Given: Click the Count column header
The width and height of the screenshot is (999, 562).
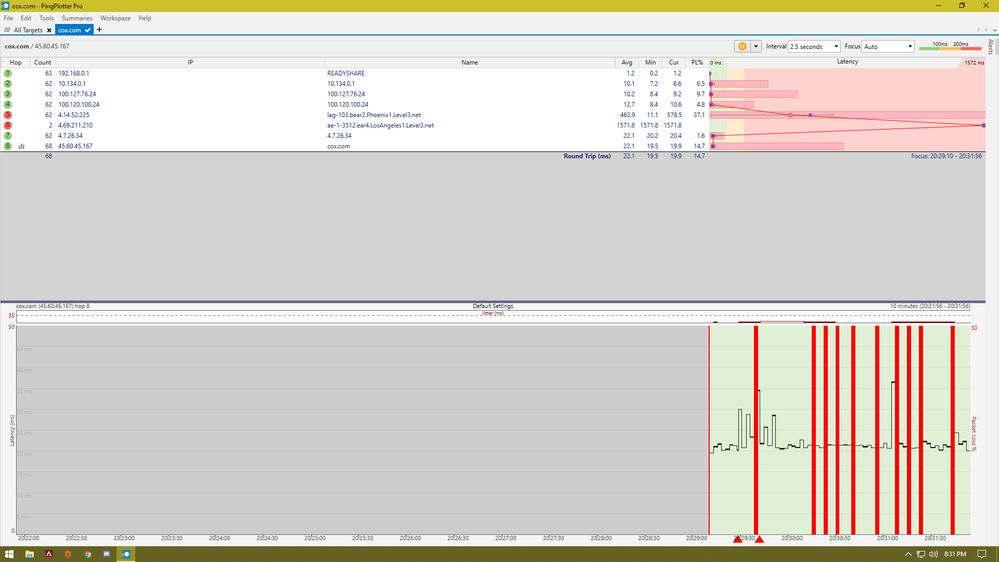Looking at the screenshot, I should click(43, 62).
